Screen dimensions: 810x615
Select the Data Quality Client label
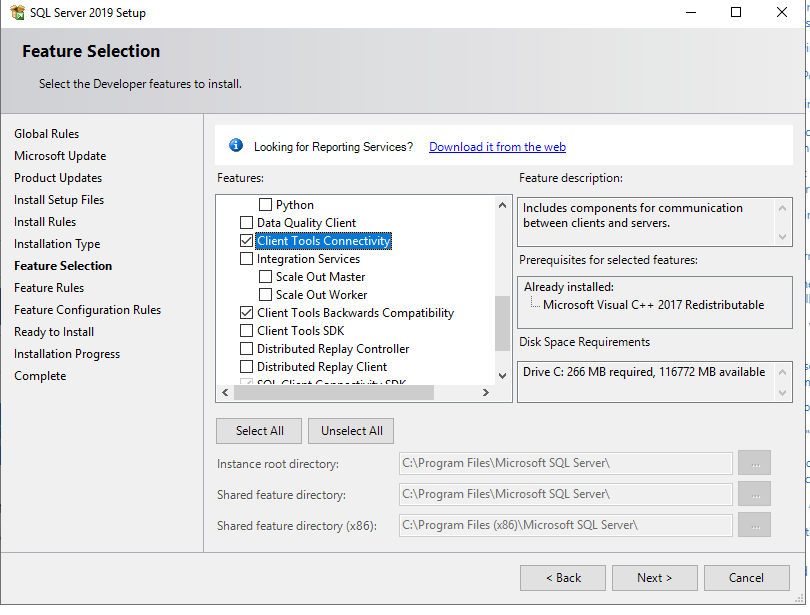coord(306,223)
